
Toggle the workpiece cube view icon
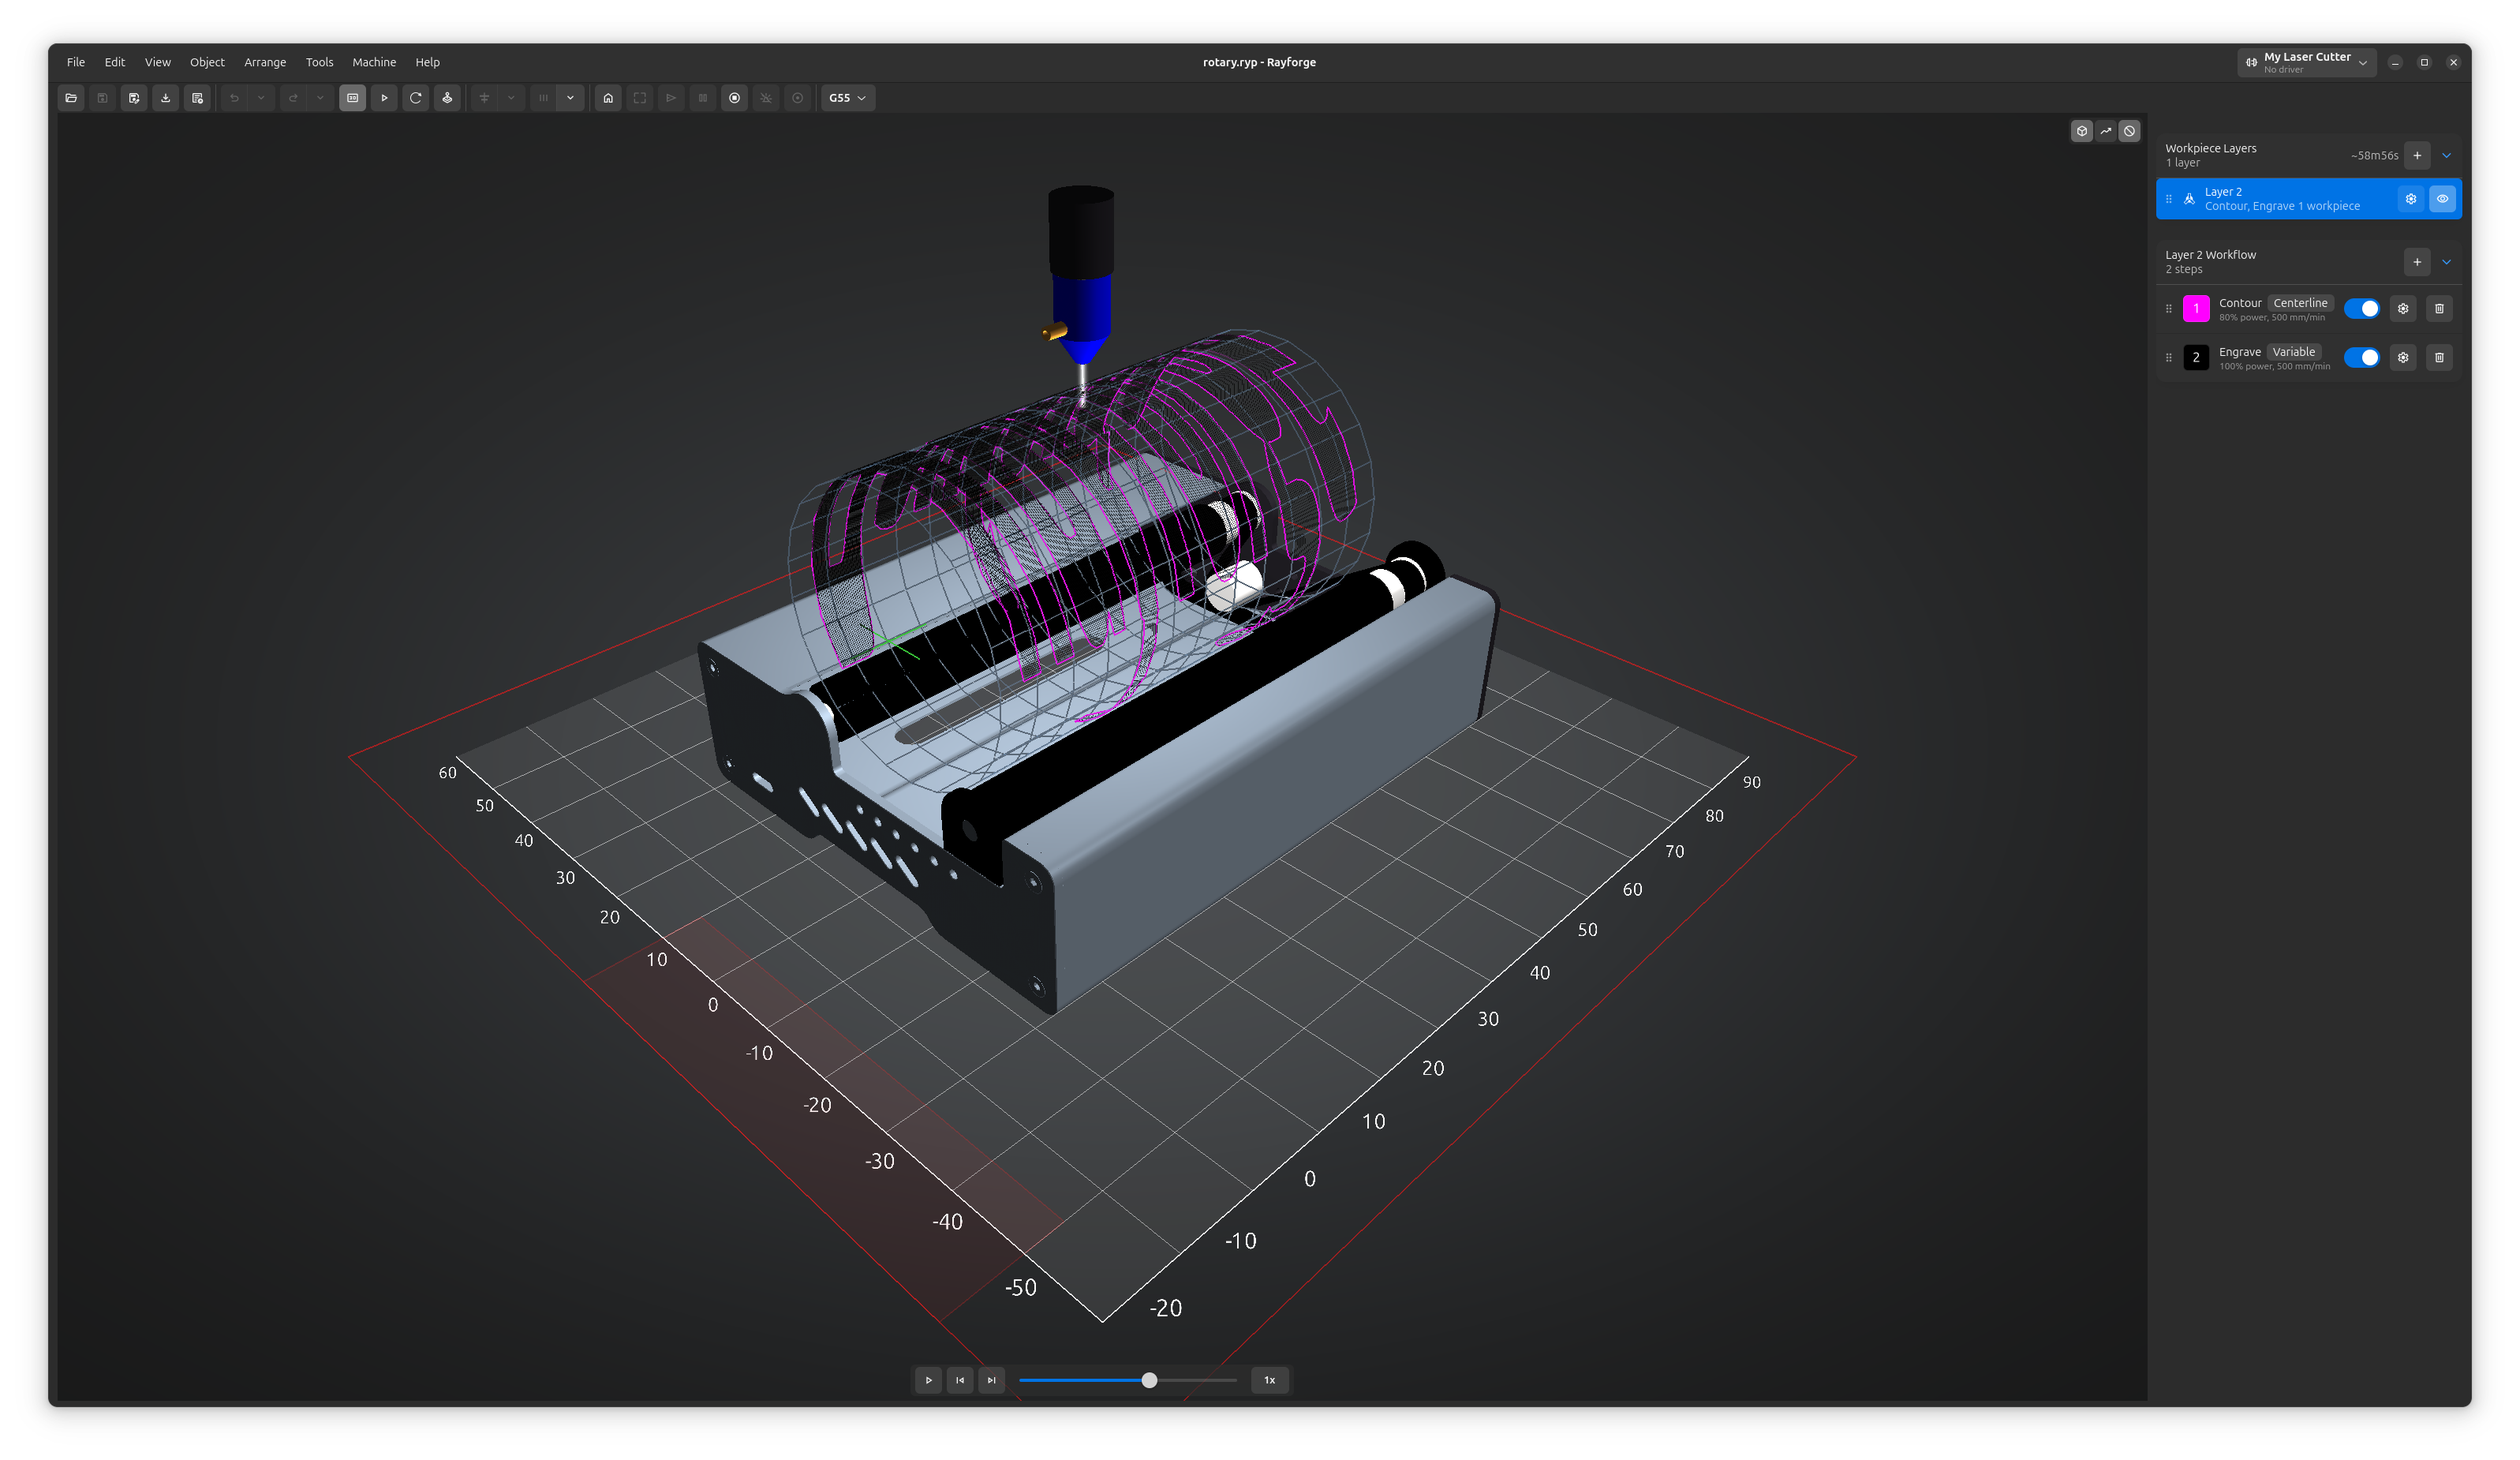pyautogui.click(x=2082, y=131)
